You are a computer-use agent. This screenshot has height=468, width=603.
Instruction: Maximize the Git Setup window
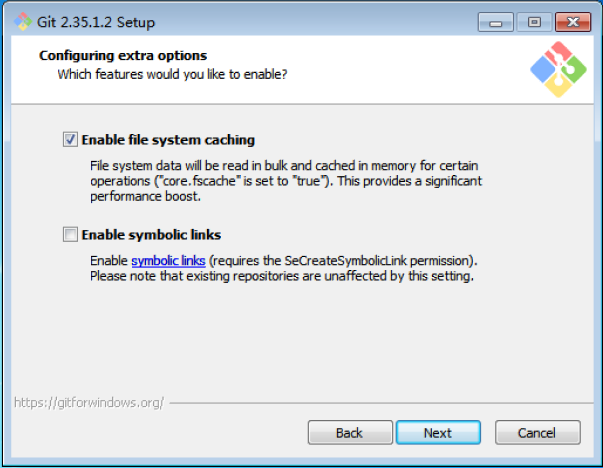click(x=534, y=22)
